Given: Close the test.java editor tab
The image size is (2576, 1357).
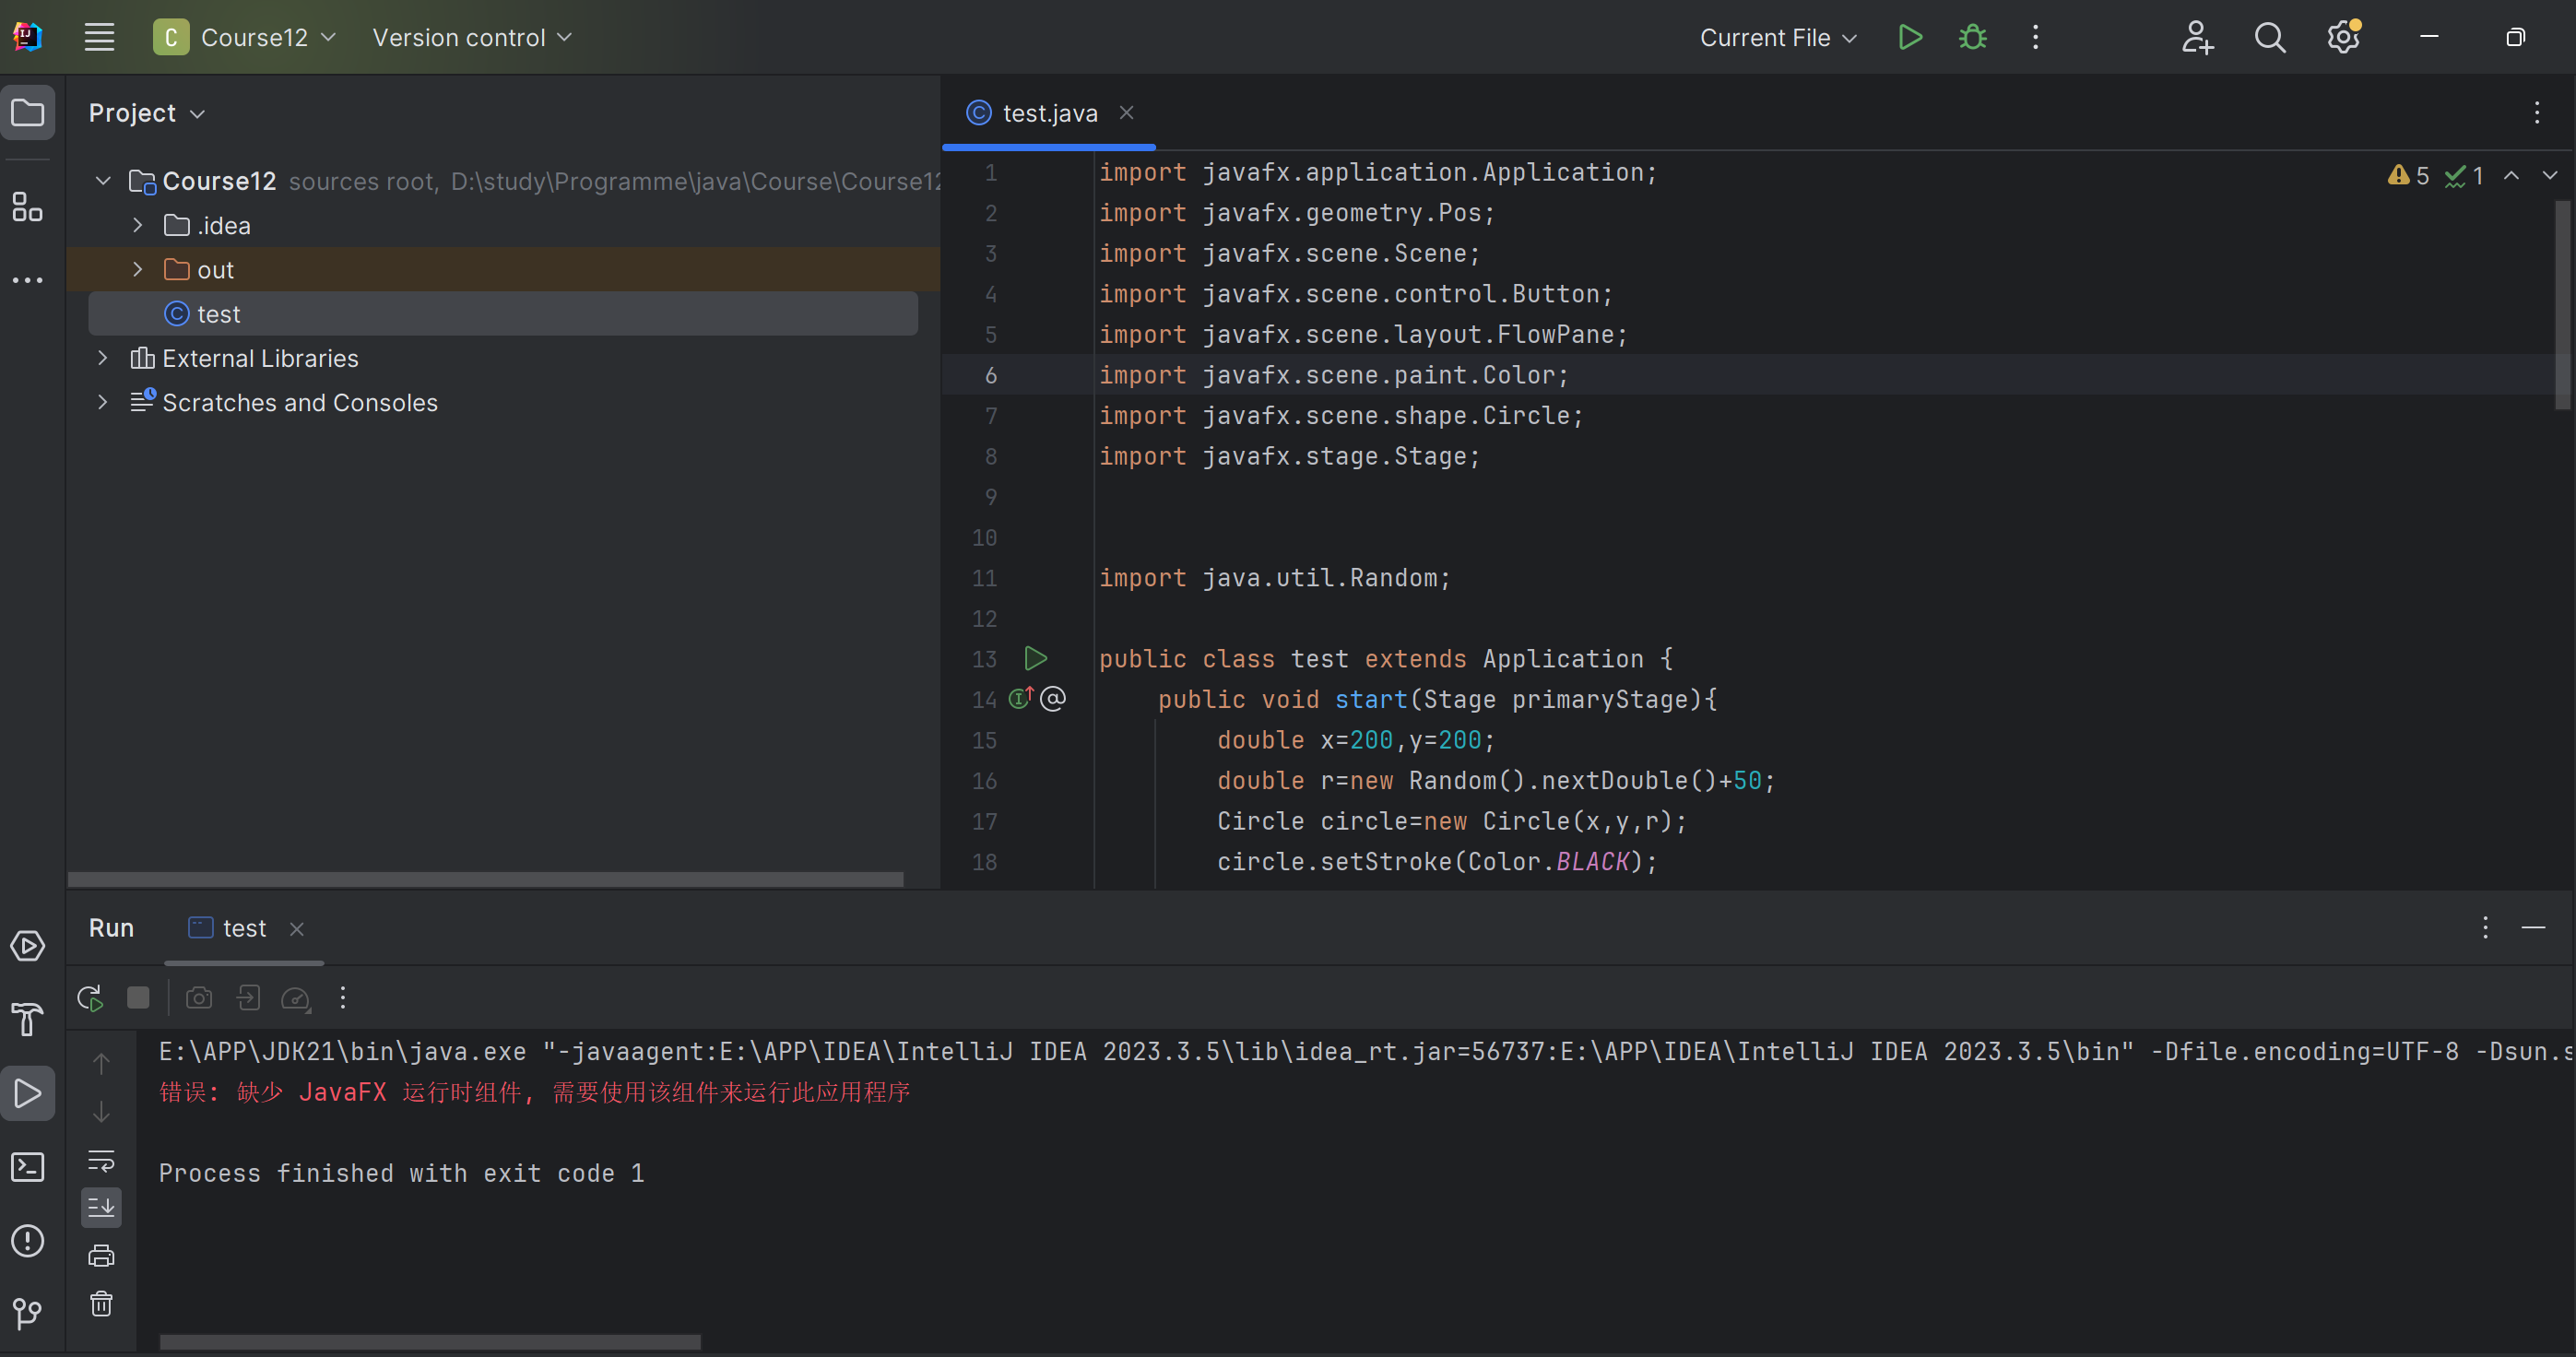Looking at the screenshot, I should click(x=1126, y=113).
